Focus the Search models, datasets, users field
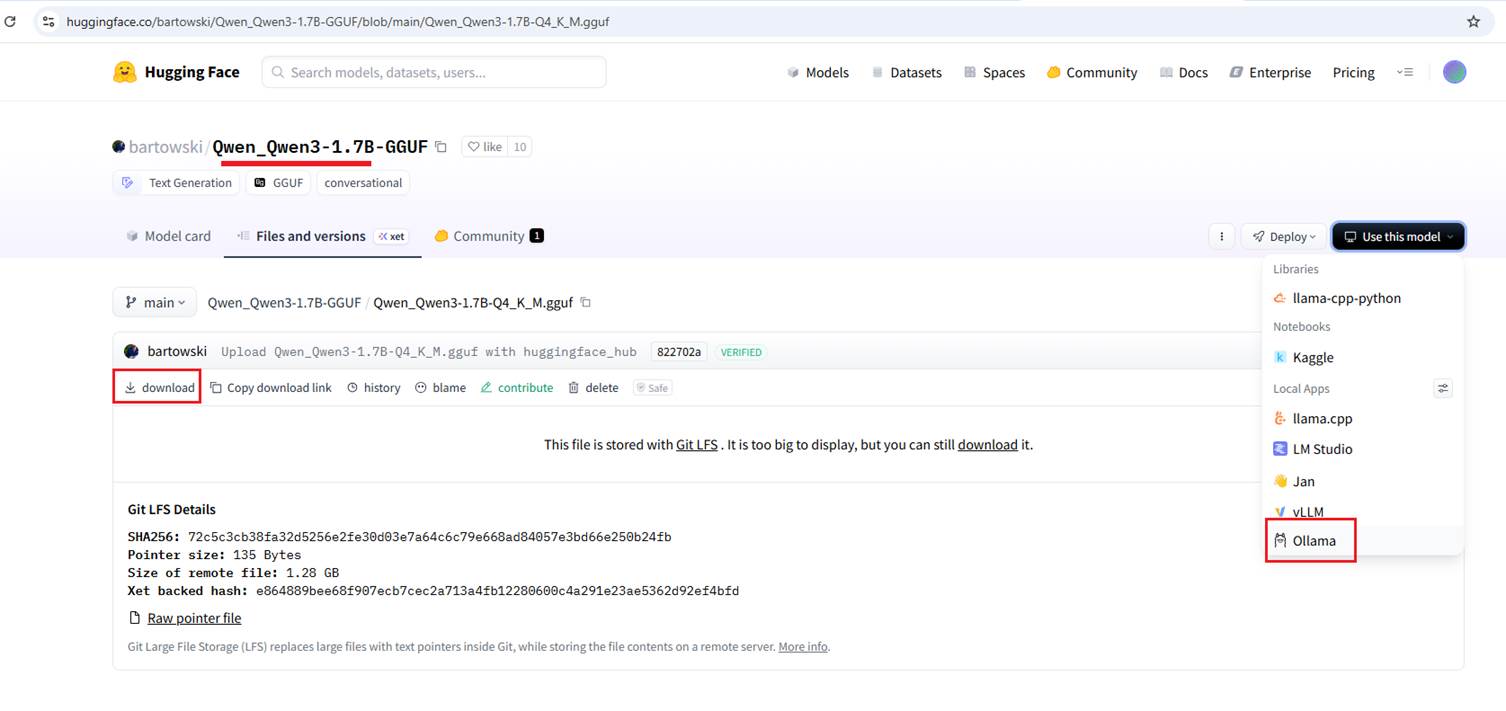The image size is (1506, 711). coord(434,72)
